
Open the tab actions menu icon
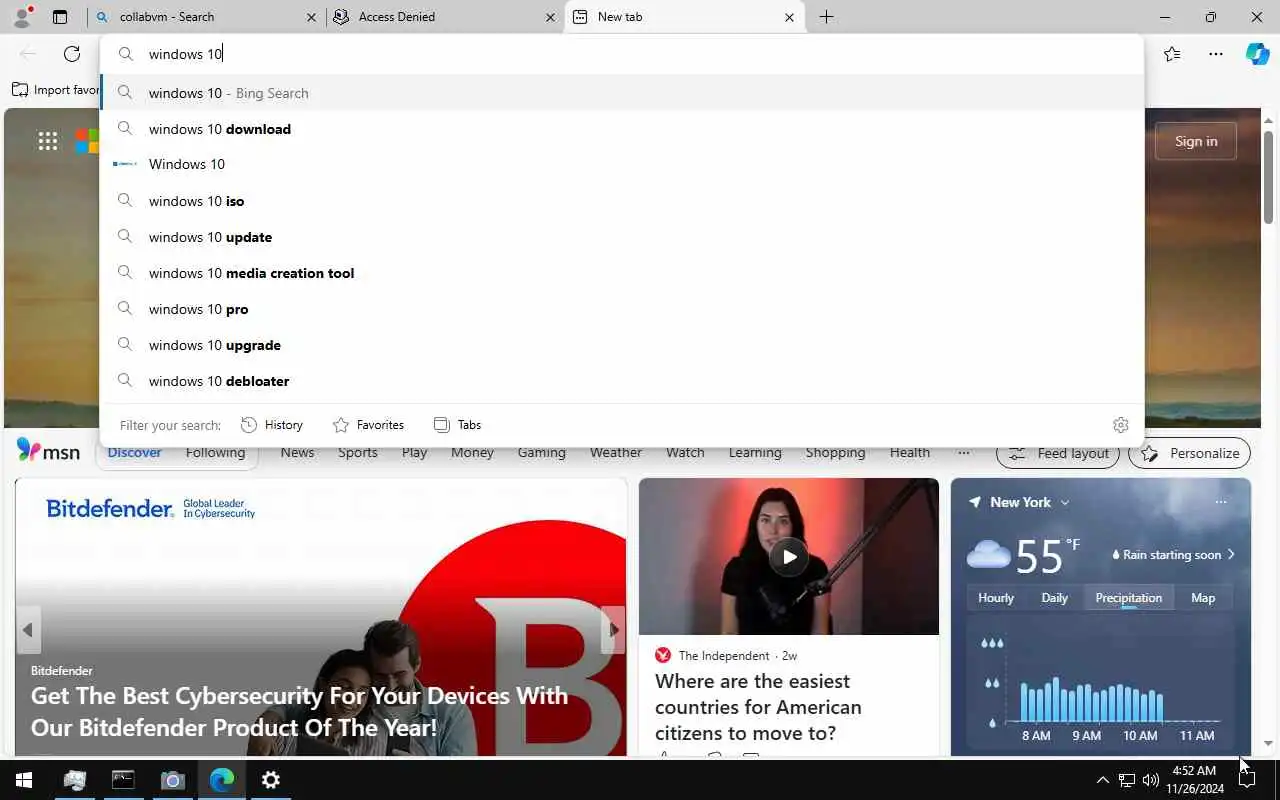pos(60,17)
